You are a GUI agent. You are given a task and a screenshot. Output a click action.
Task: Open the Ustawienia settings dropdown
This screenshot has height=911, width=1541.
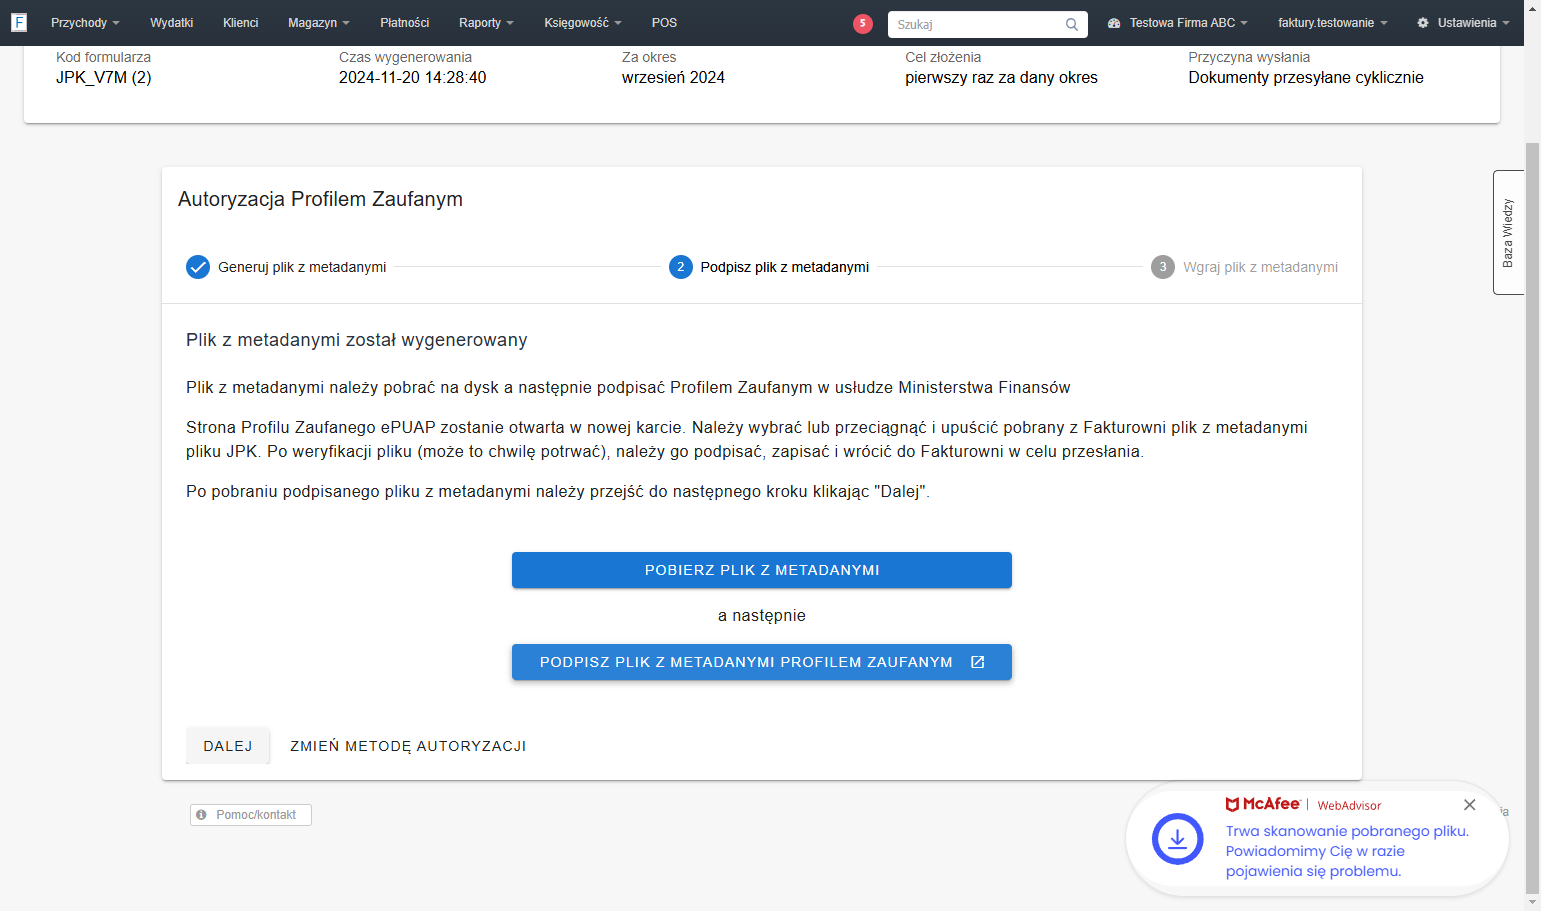pyautogui.click(x=1463, y=23)
